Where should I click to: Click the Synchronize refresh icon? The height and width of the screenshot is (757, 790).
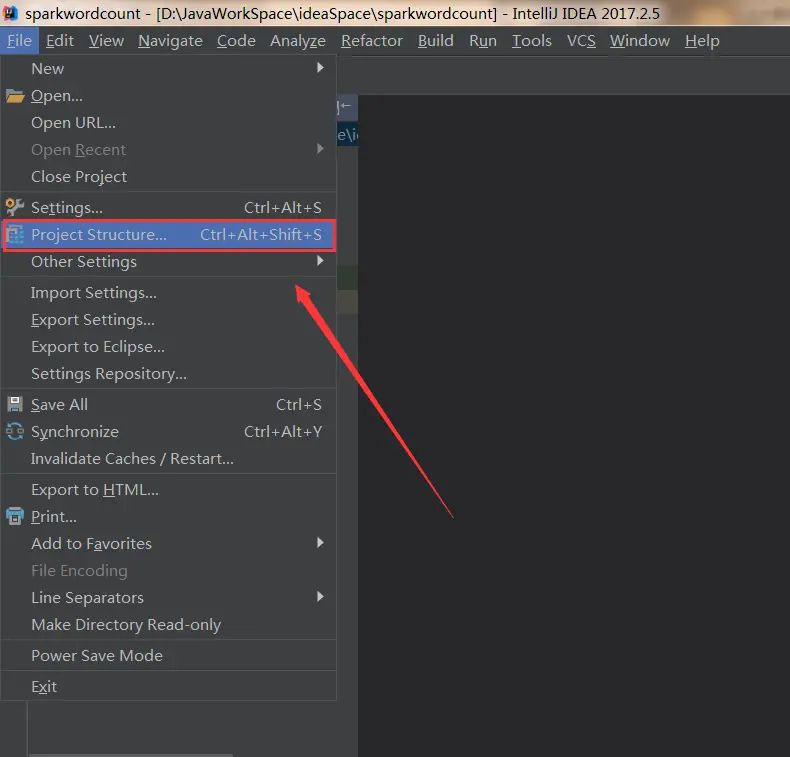click(x=15, y=432)
